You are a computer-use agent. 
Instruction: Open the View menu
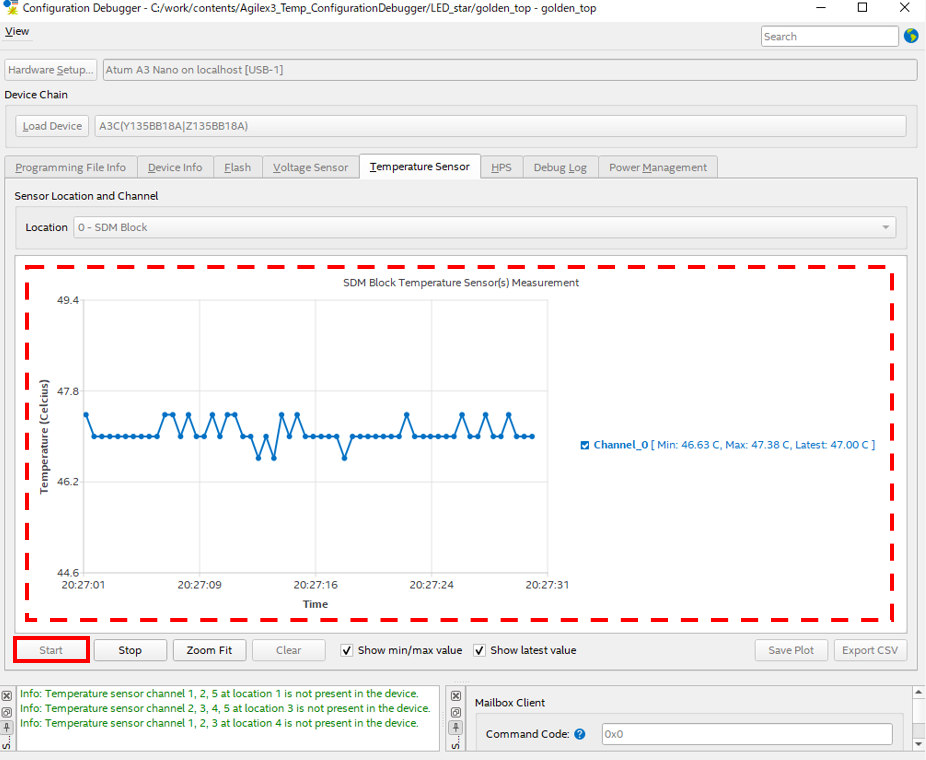[x=17, y=31]
